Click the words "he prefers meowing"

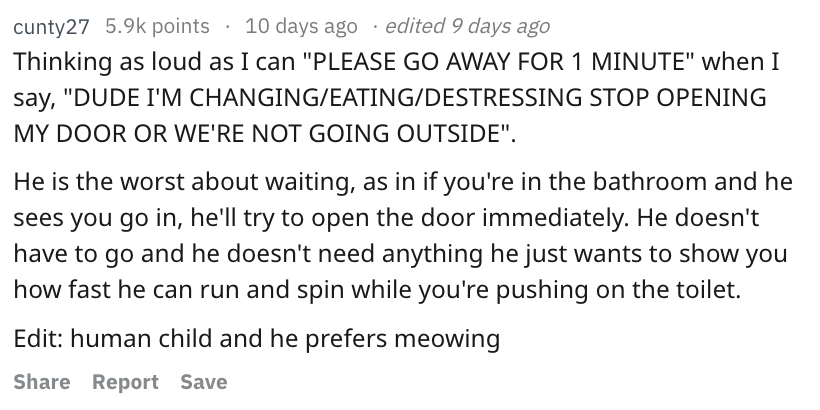(x=385, y=338)
